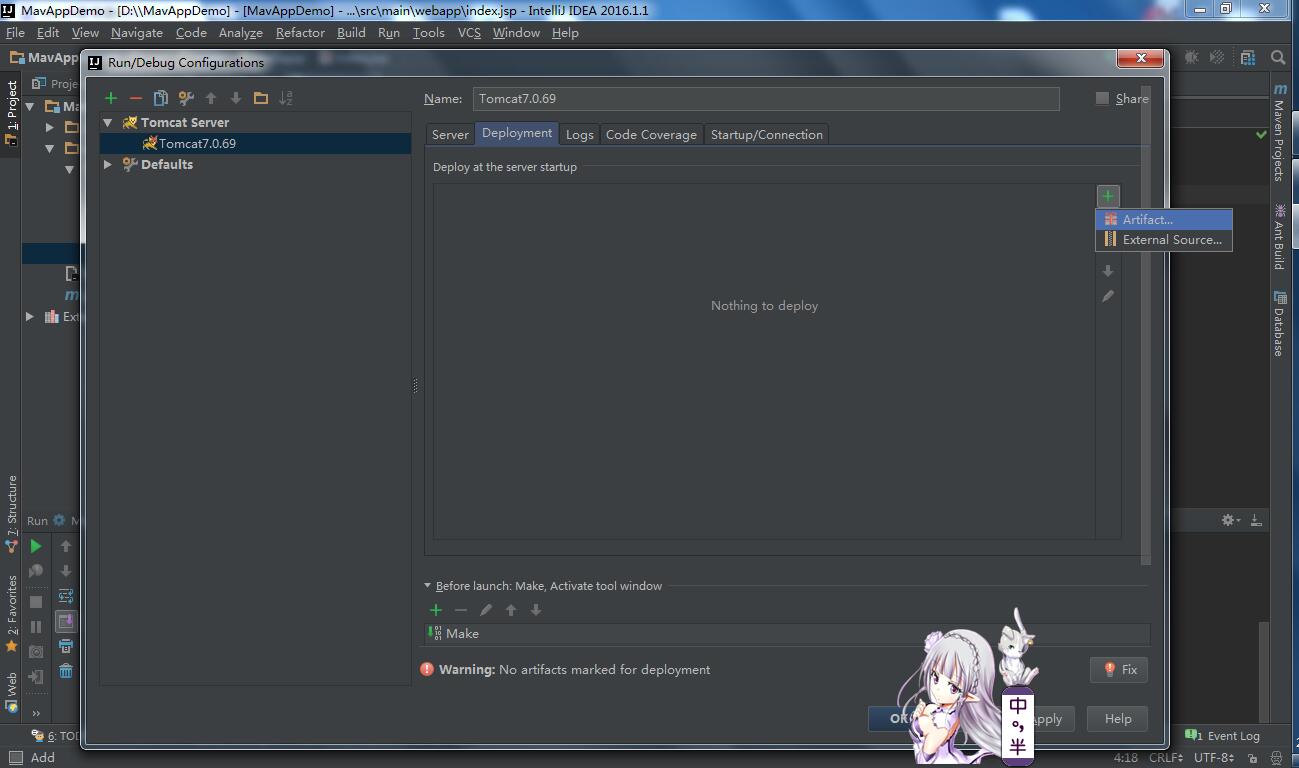Click Debug bug icon in main toolbar

tap(1192, 57)
